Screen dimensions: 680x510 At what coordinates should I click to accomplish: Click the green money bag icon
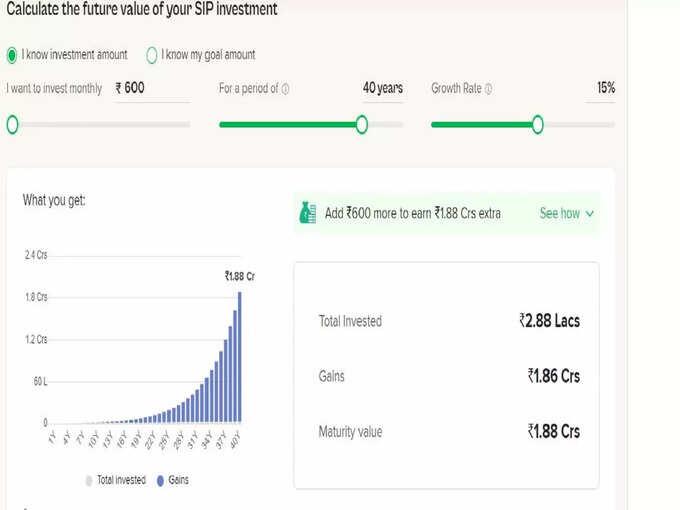(x=308, y=213)
